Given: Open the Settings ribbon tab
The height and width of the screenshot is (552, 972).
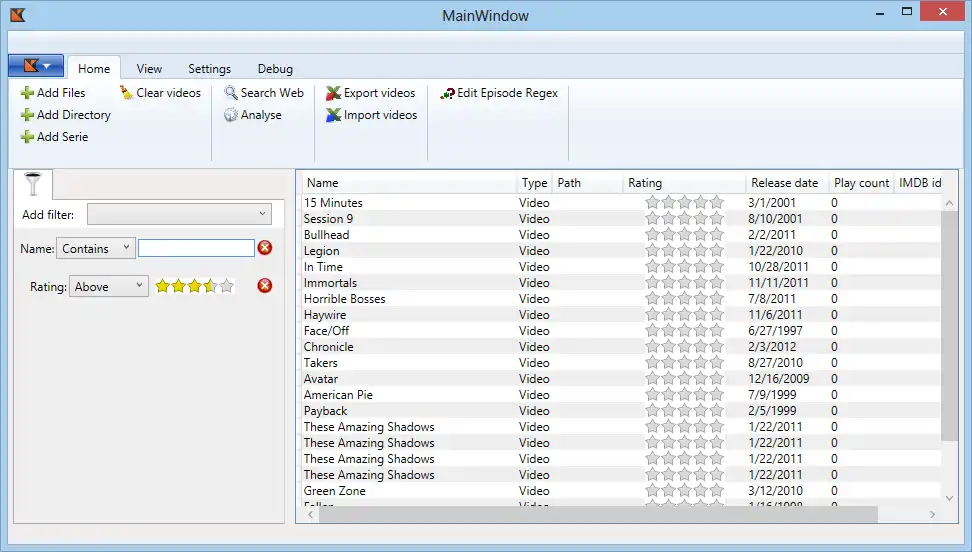Looking at the screenshot, I should [209, 69].
